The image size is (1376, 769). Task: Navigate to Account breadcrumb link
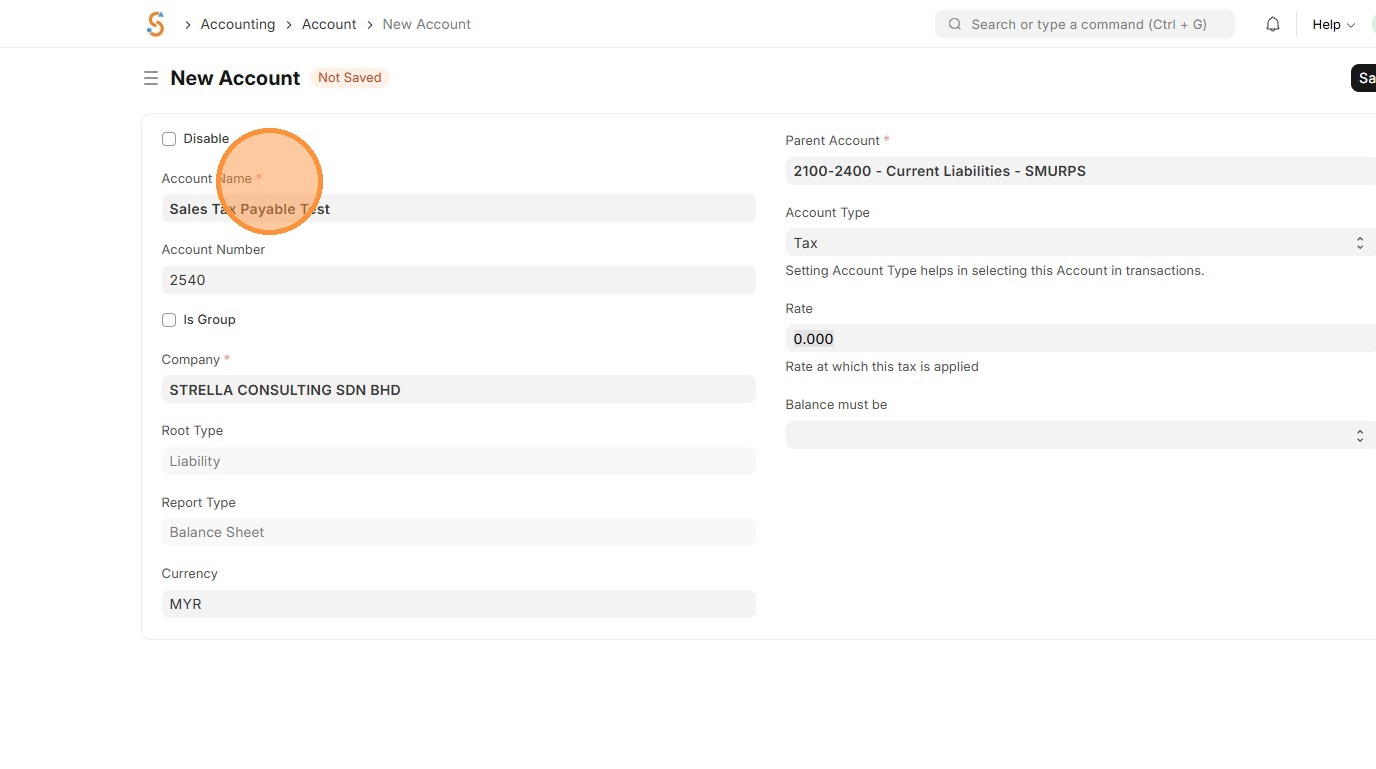pyautogui.click(x=329, y=24)
